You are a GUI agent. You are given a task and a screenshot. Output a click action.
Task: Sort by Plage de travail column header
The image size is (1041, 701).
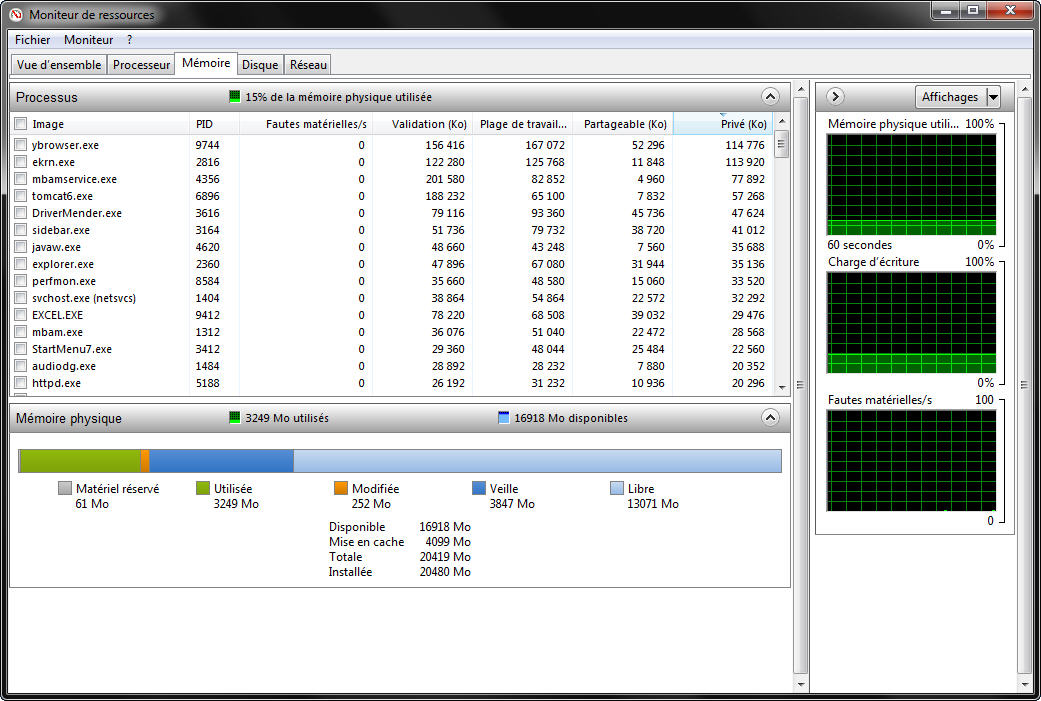[522, 124]
